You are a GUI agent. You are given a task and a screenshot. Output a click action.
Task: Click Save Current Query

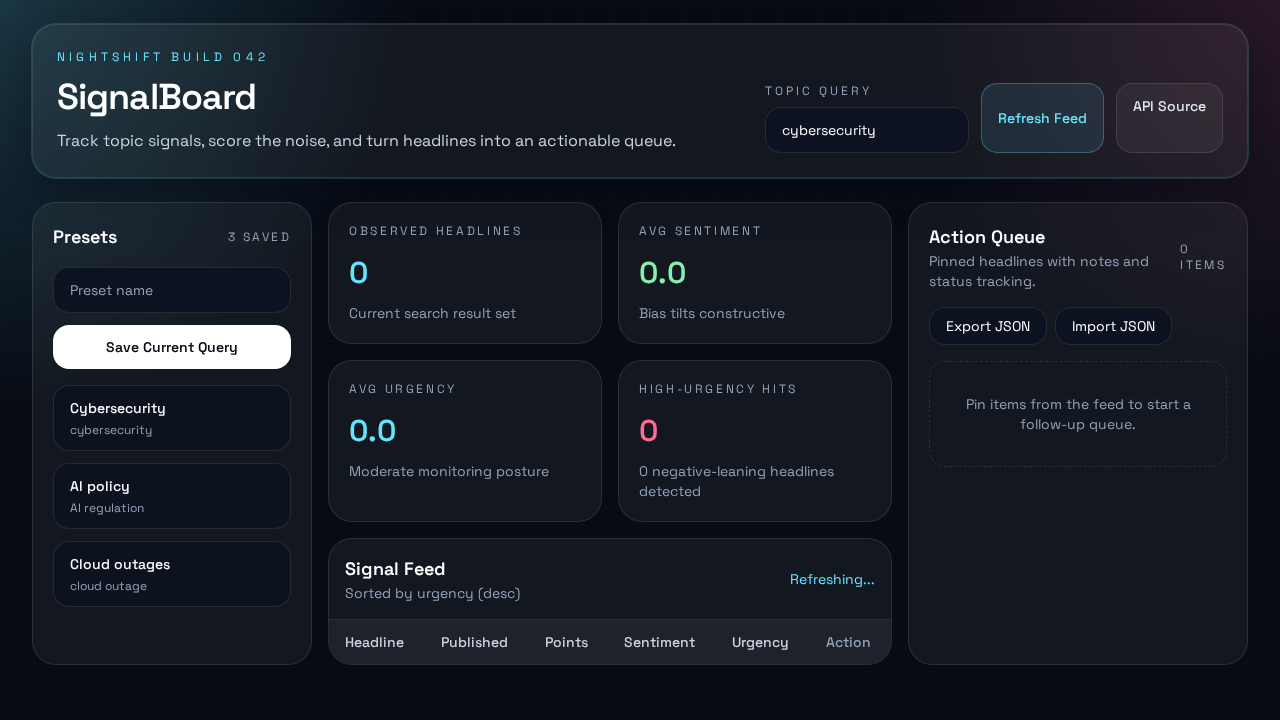pyautogui.click(x=171, y=347)
